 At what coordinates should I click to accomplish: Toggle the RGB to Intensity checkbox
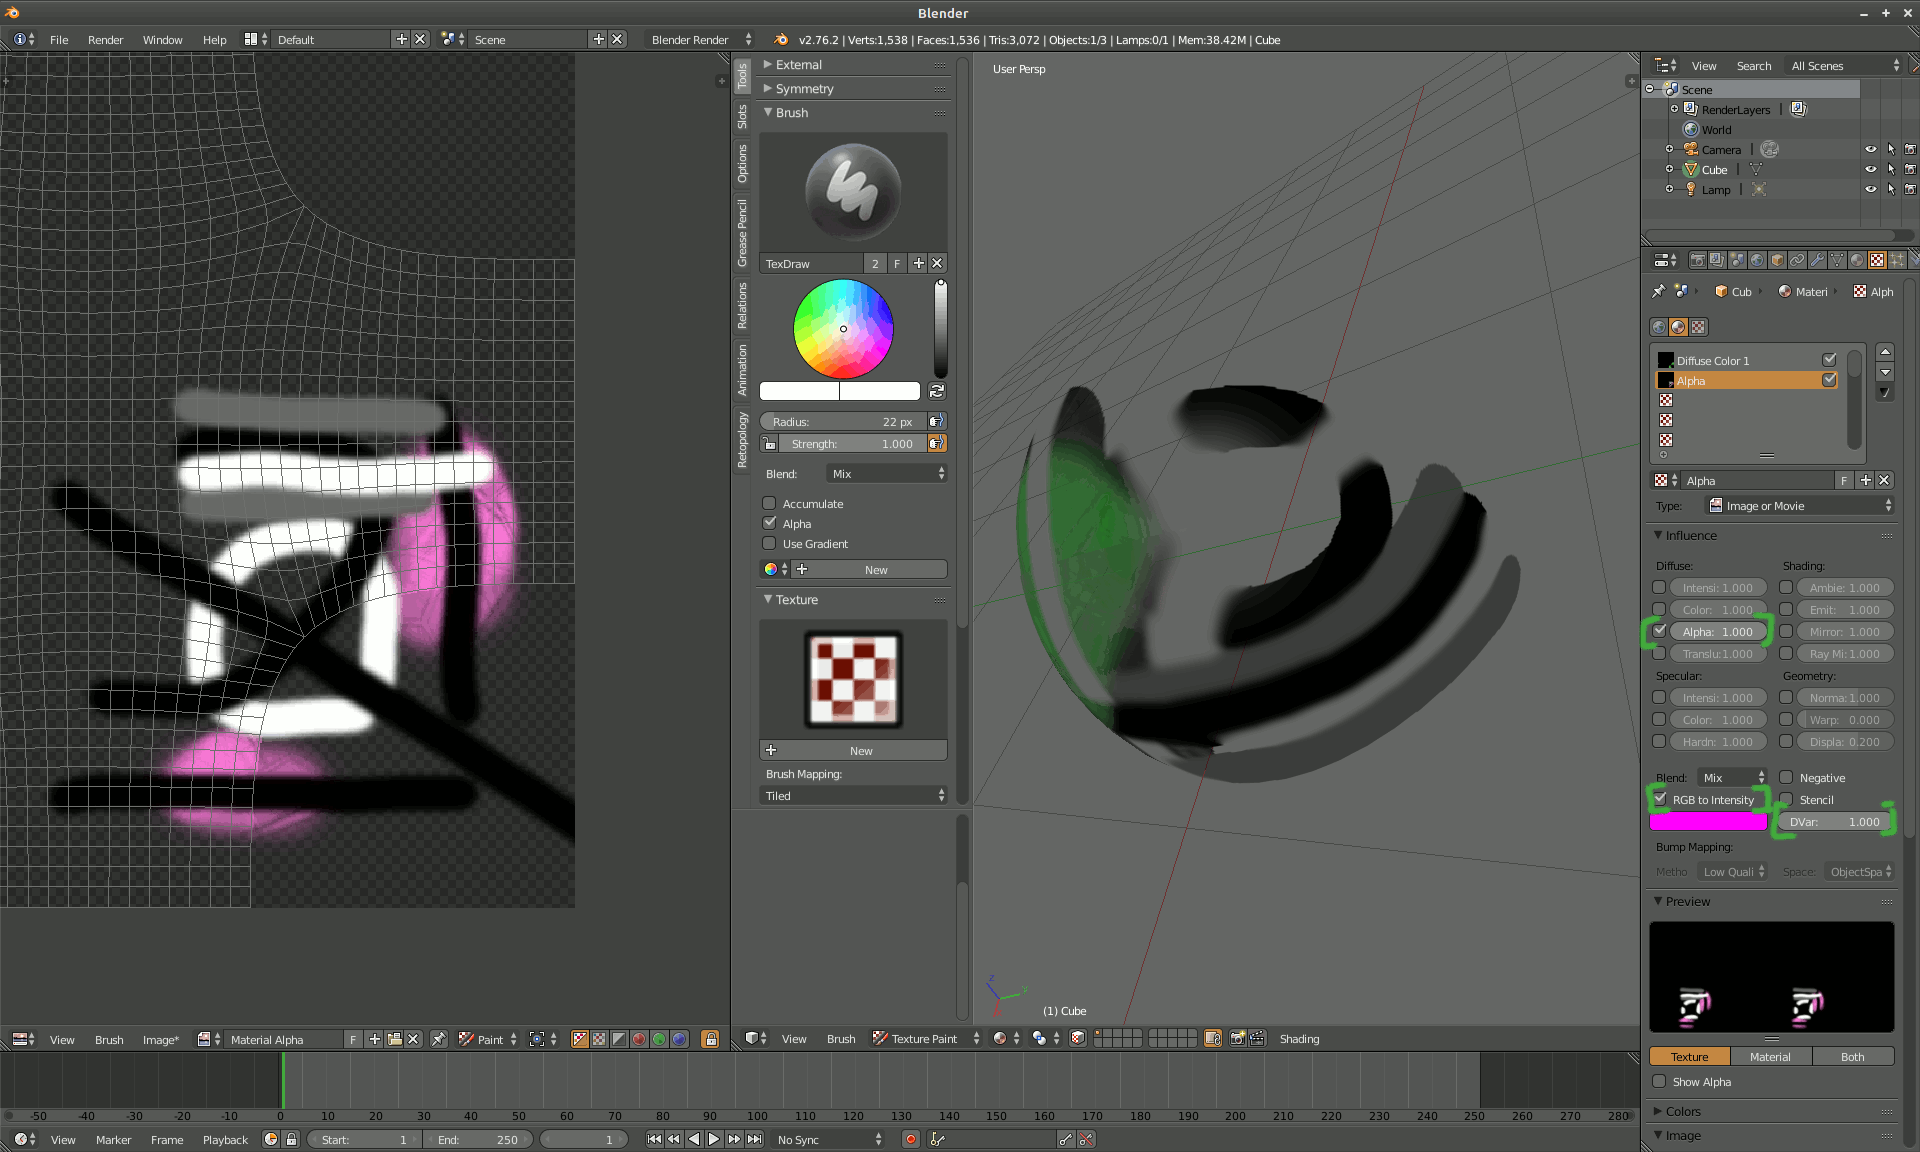[1661, 799]
